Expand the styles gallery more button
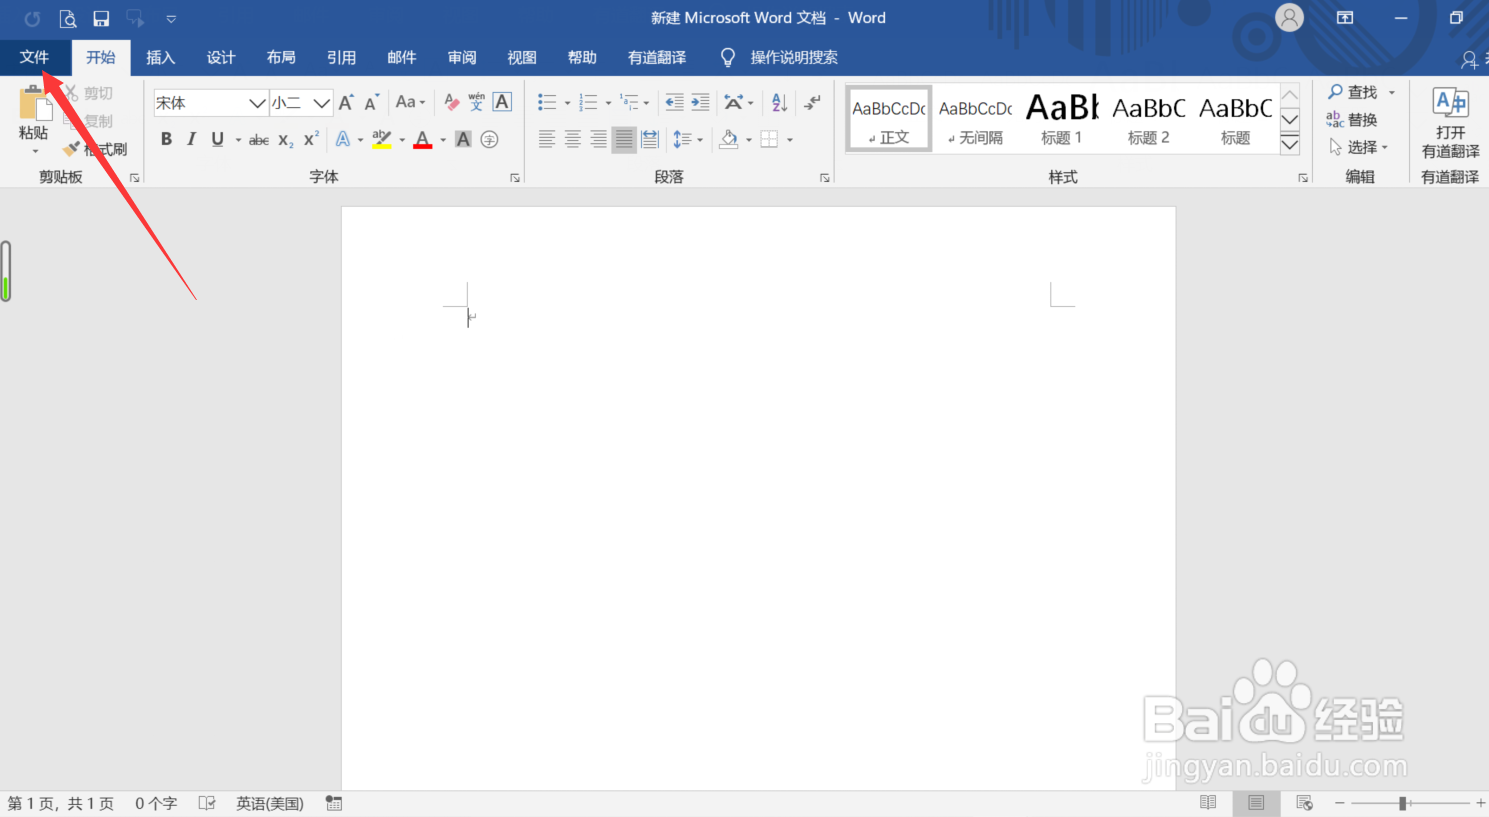This screenshot has height=817, width=1489. [x=1290, y=144]
